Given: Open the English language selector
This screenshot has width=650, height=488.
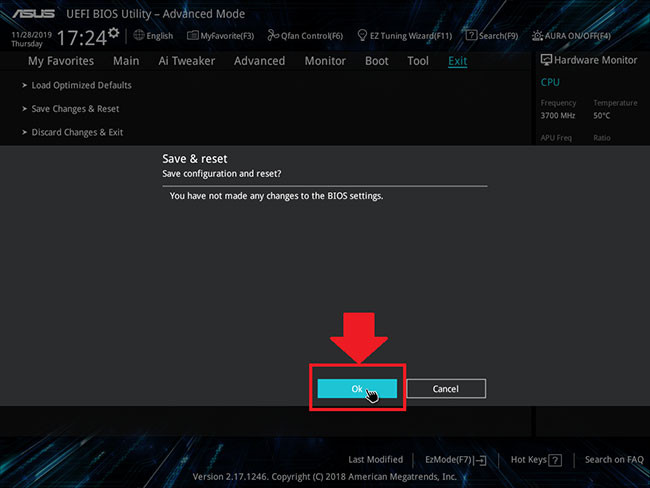Looking at the screenshot, I should (x=153, y=36).
